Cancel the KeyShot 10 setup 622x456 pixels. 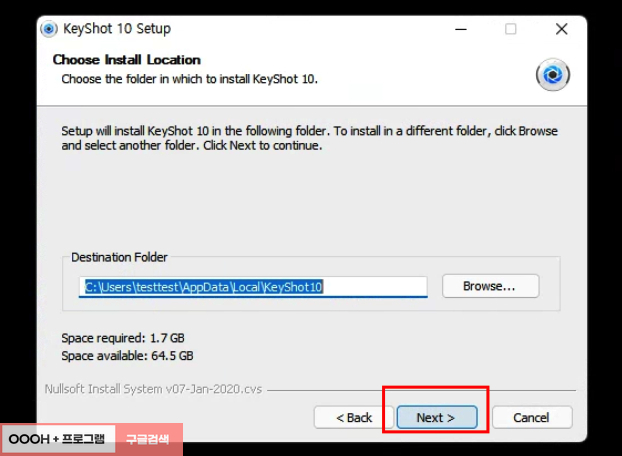click(532, 417)
